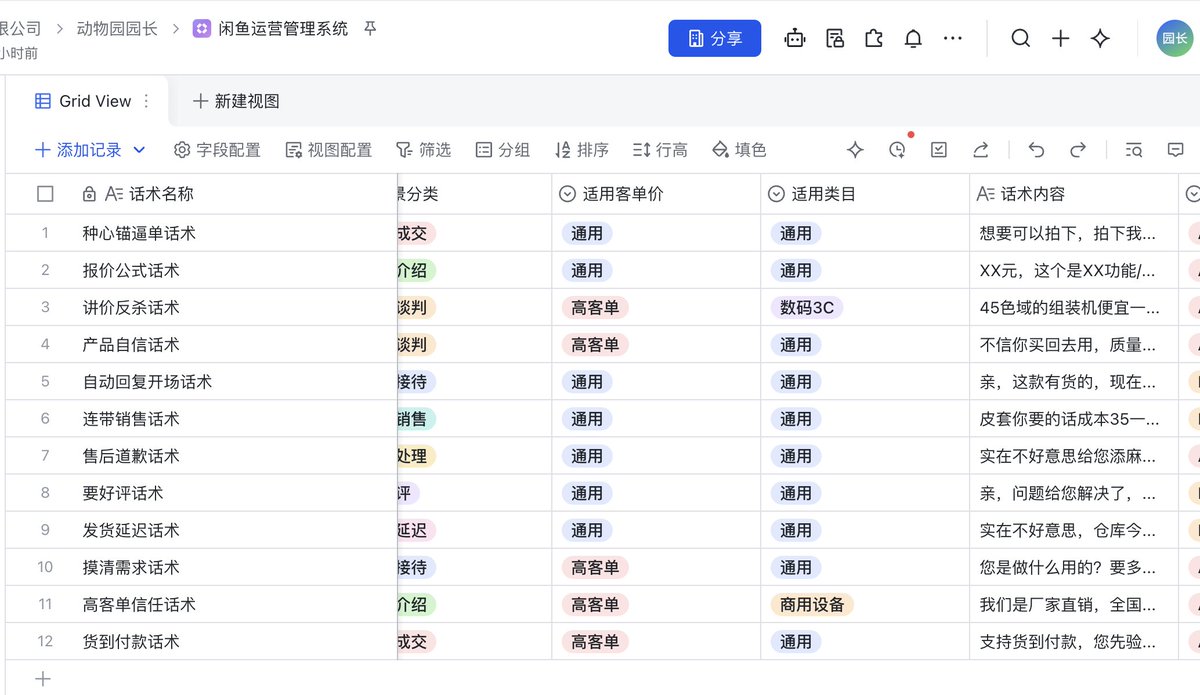This screenshot has width=1200, height=695.
Task: Open 视图配置 view settings
Action: (x=328, y=150)
